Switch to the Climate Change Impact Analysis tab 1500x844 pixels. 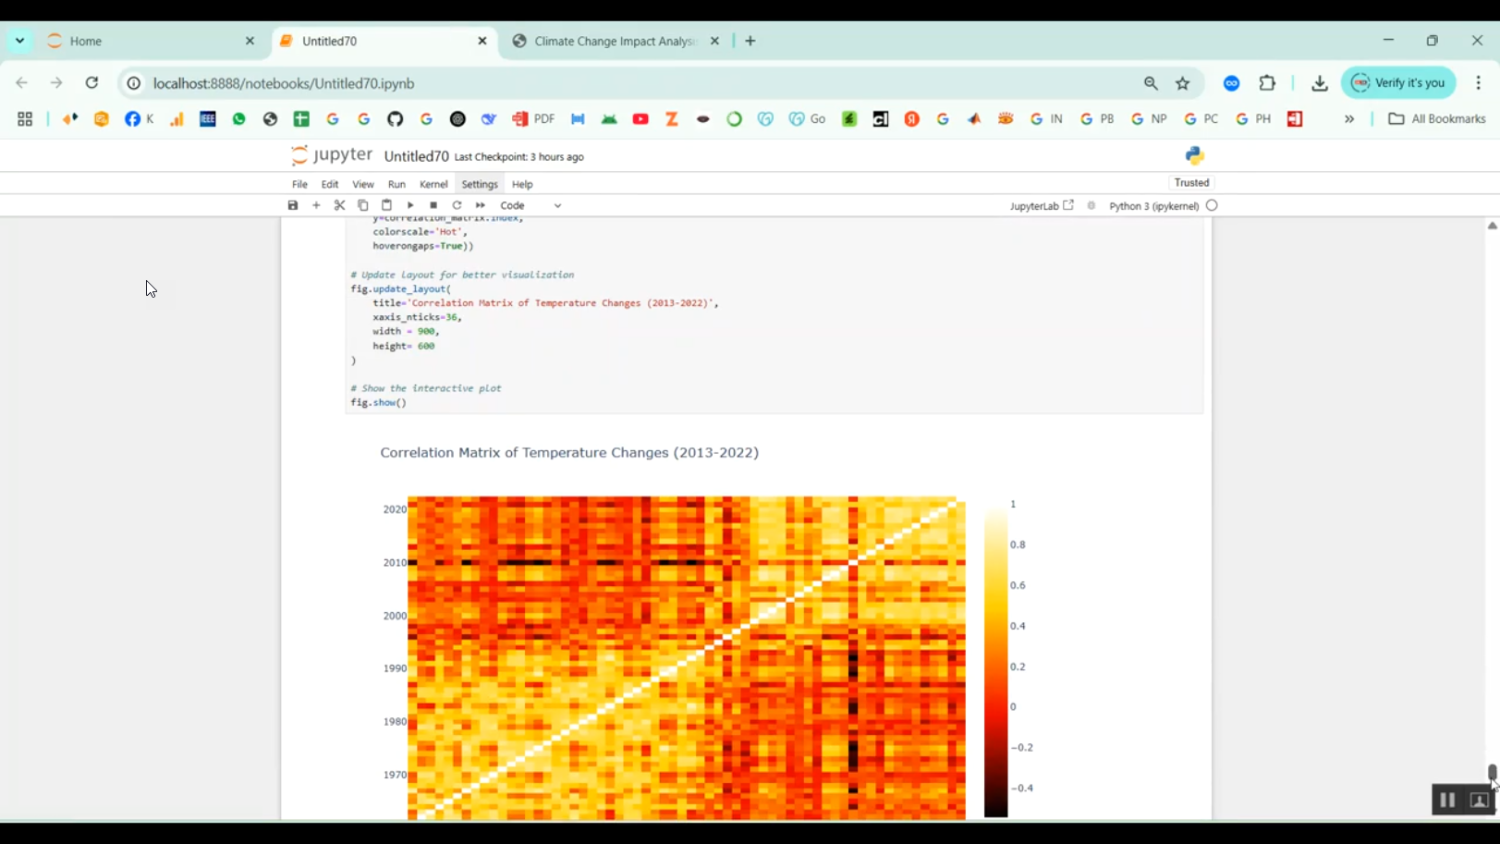(610, 41)
